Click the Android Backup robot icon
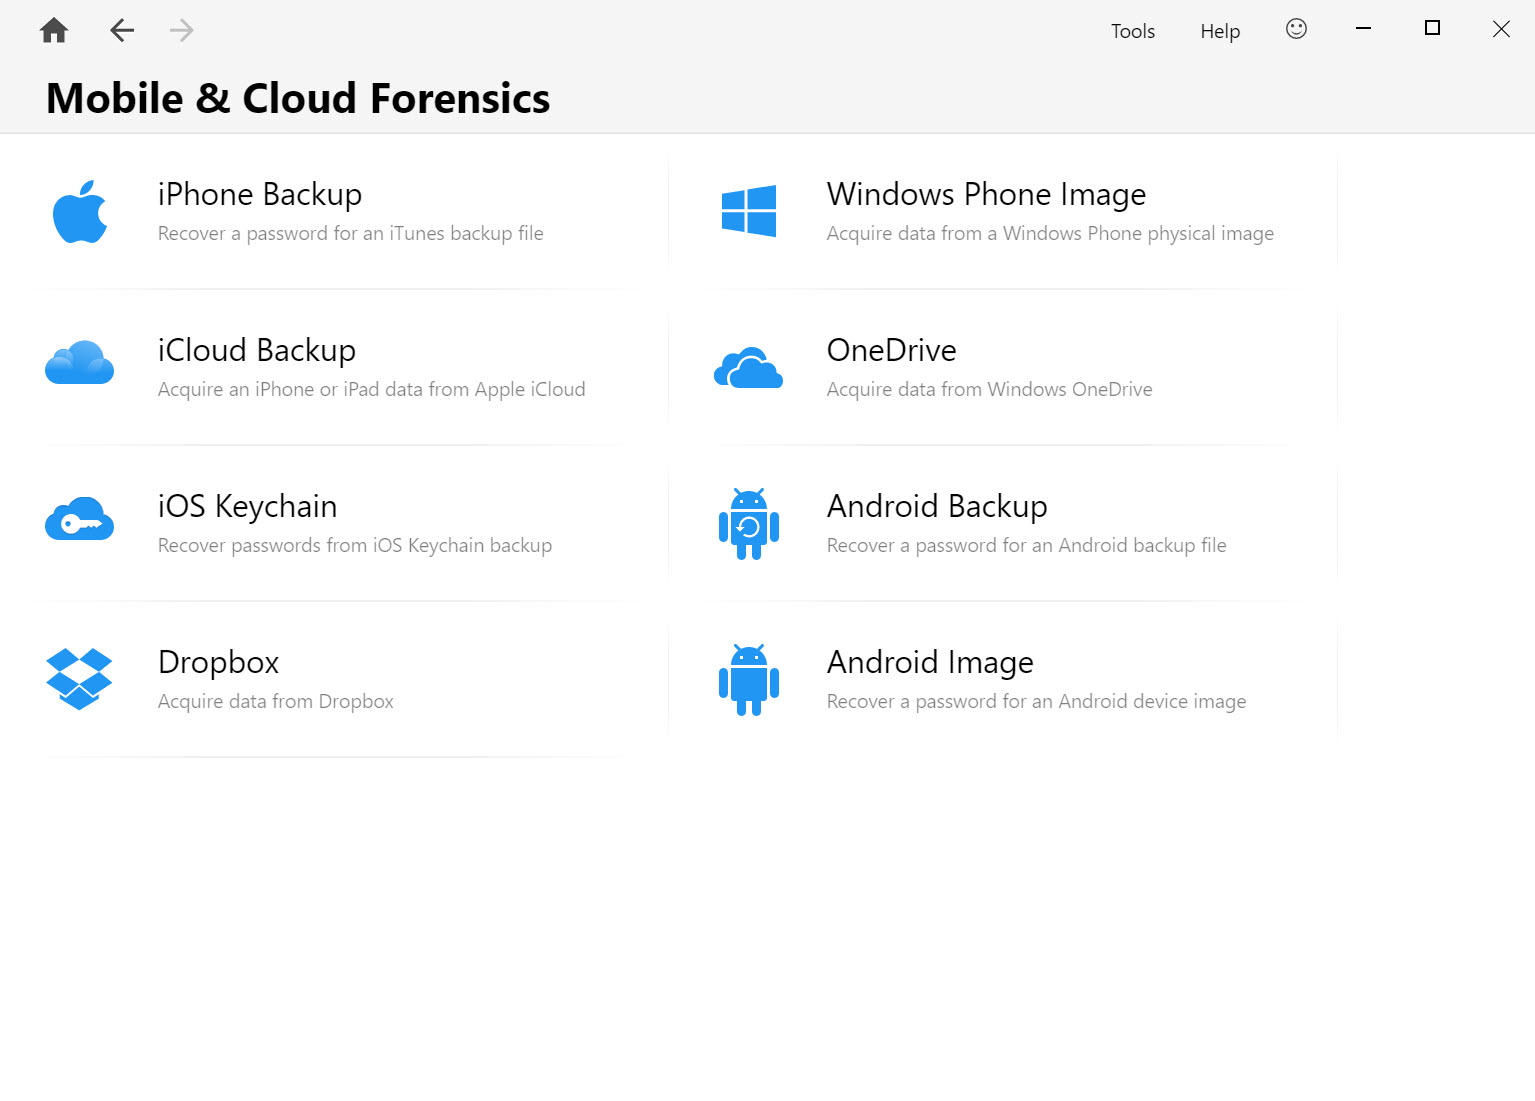The width and height of the screenshot is (1535, 1101). pyautogui.click(x=749, y=523)
